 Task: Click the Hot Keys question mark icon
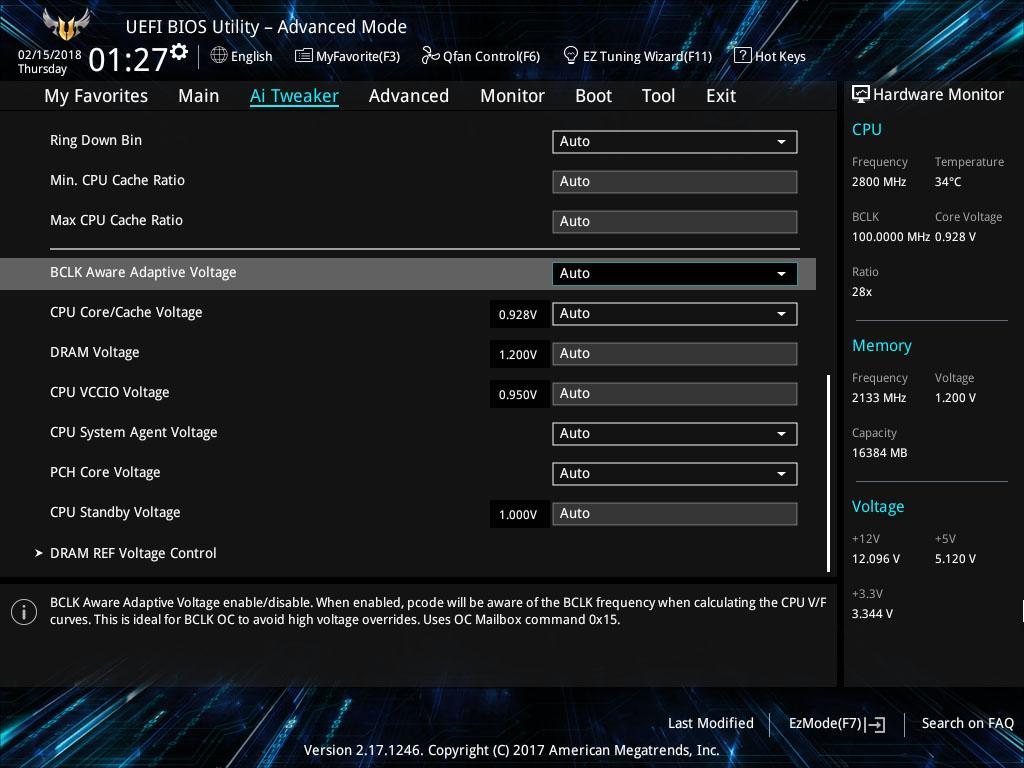pos(743,56)
